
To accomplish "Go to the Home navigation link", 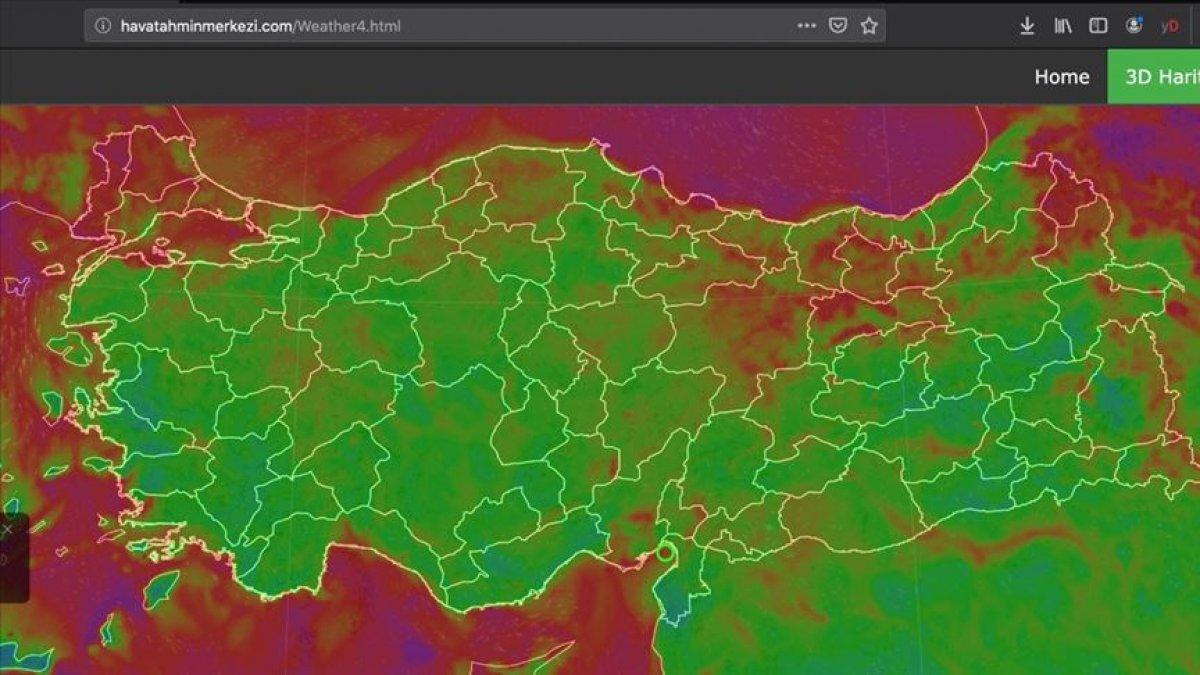I will 1061,77.
